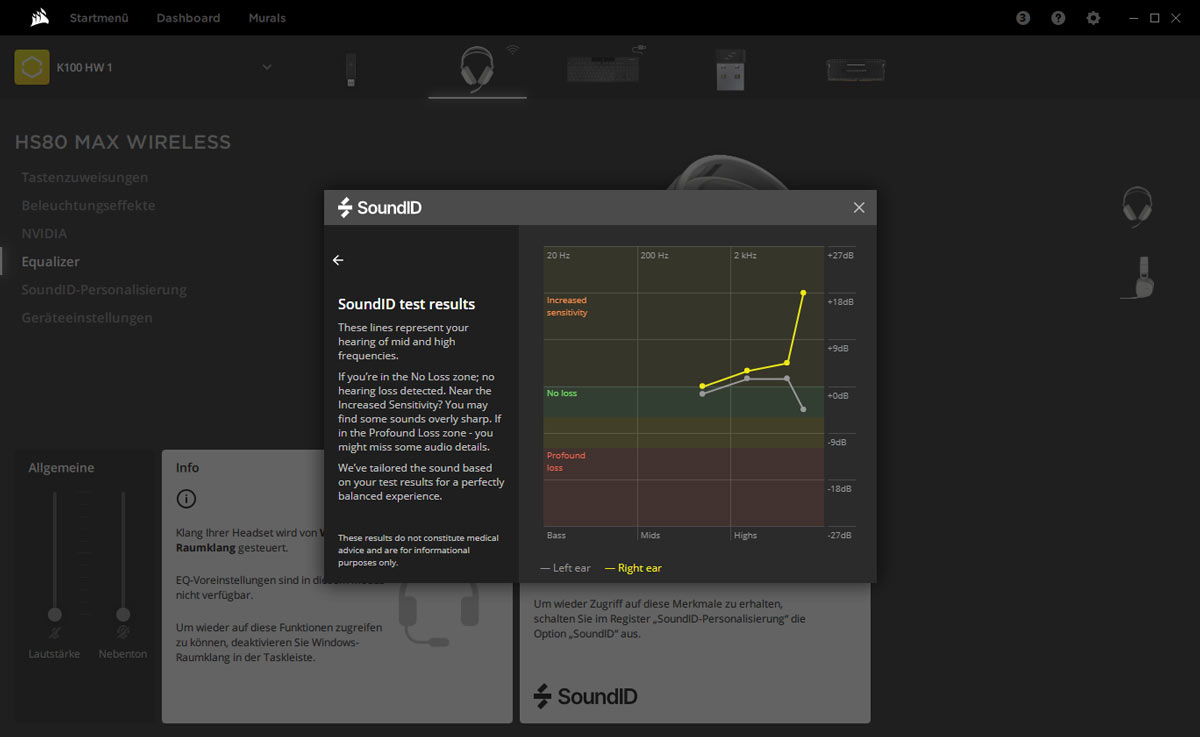
Task: Click the front-view headset icon at right
Action: [x=1137, y=207]
